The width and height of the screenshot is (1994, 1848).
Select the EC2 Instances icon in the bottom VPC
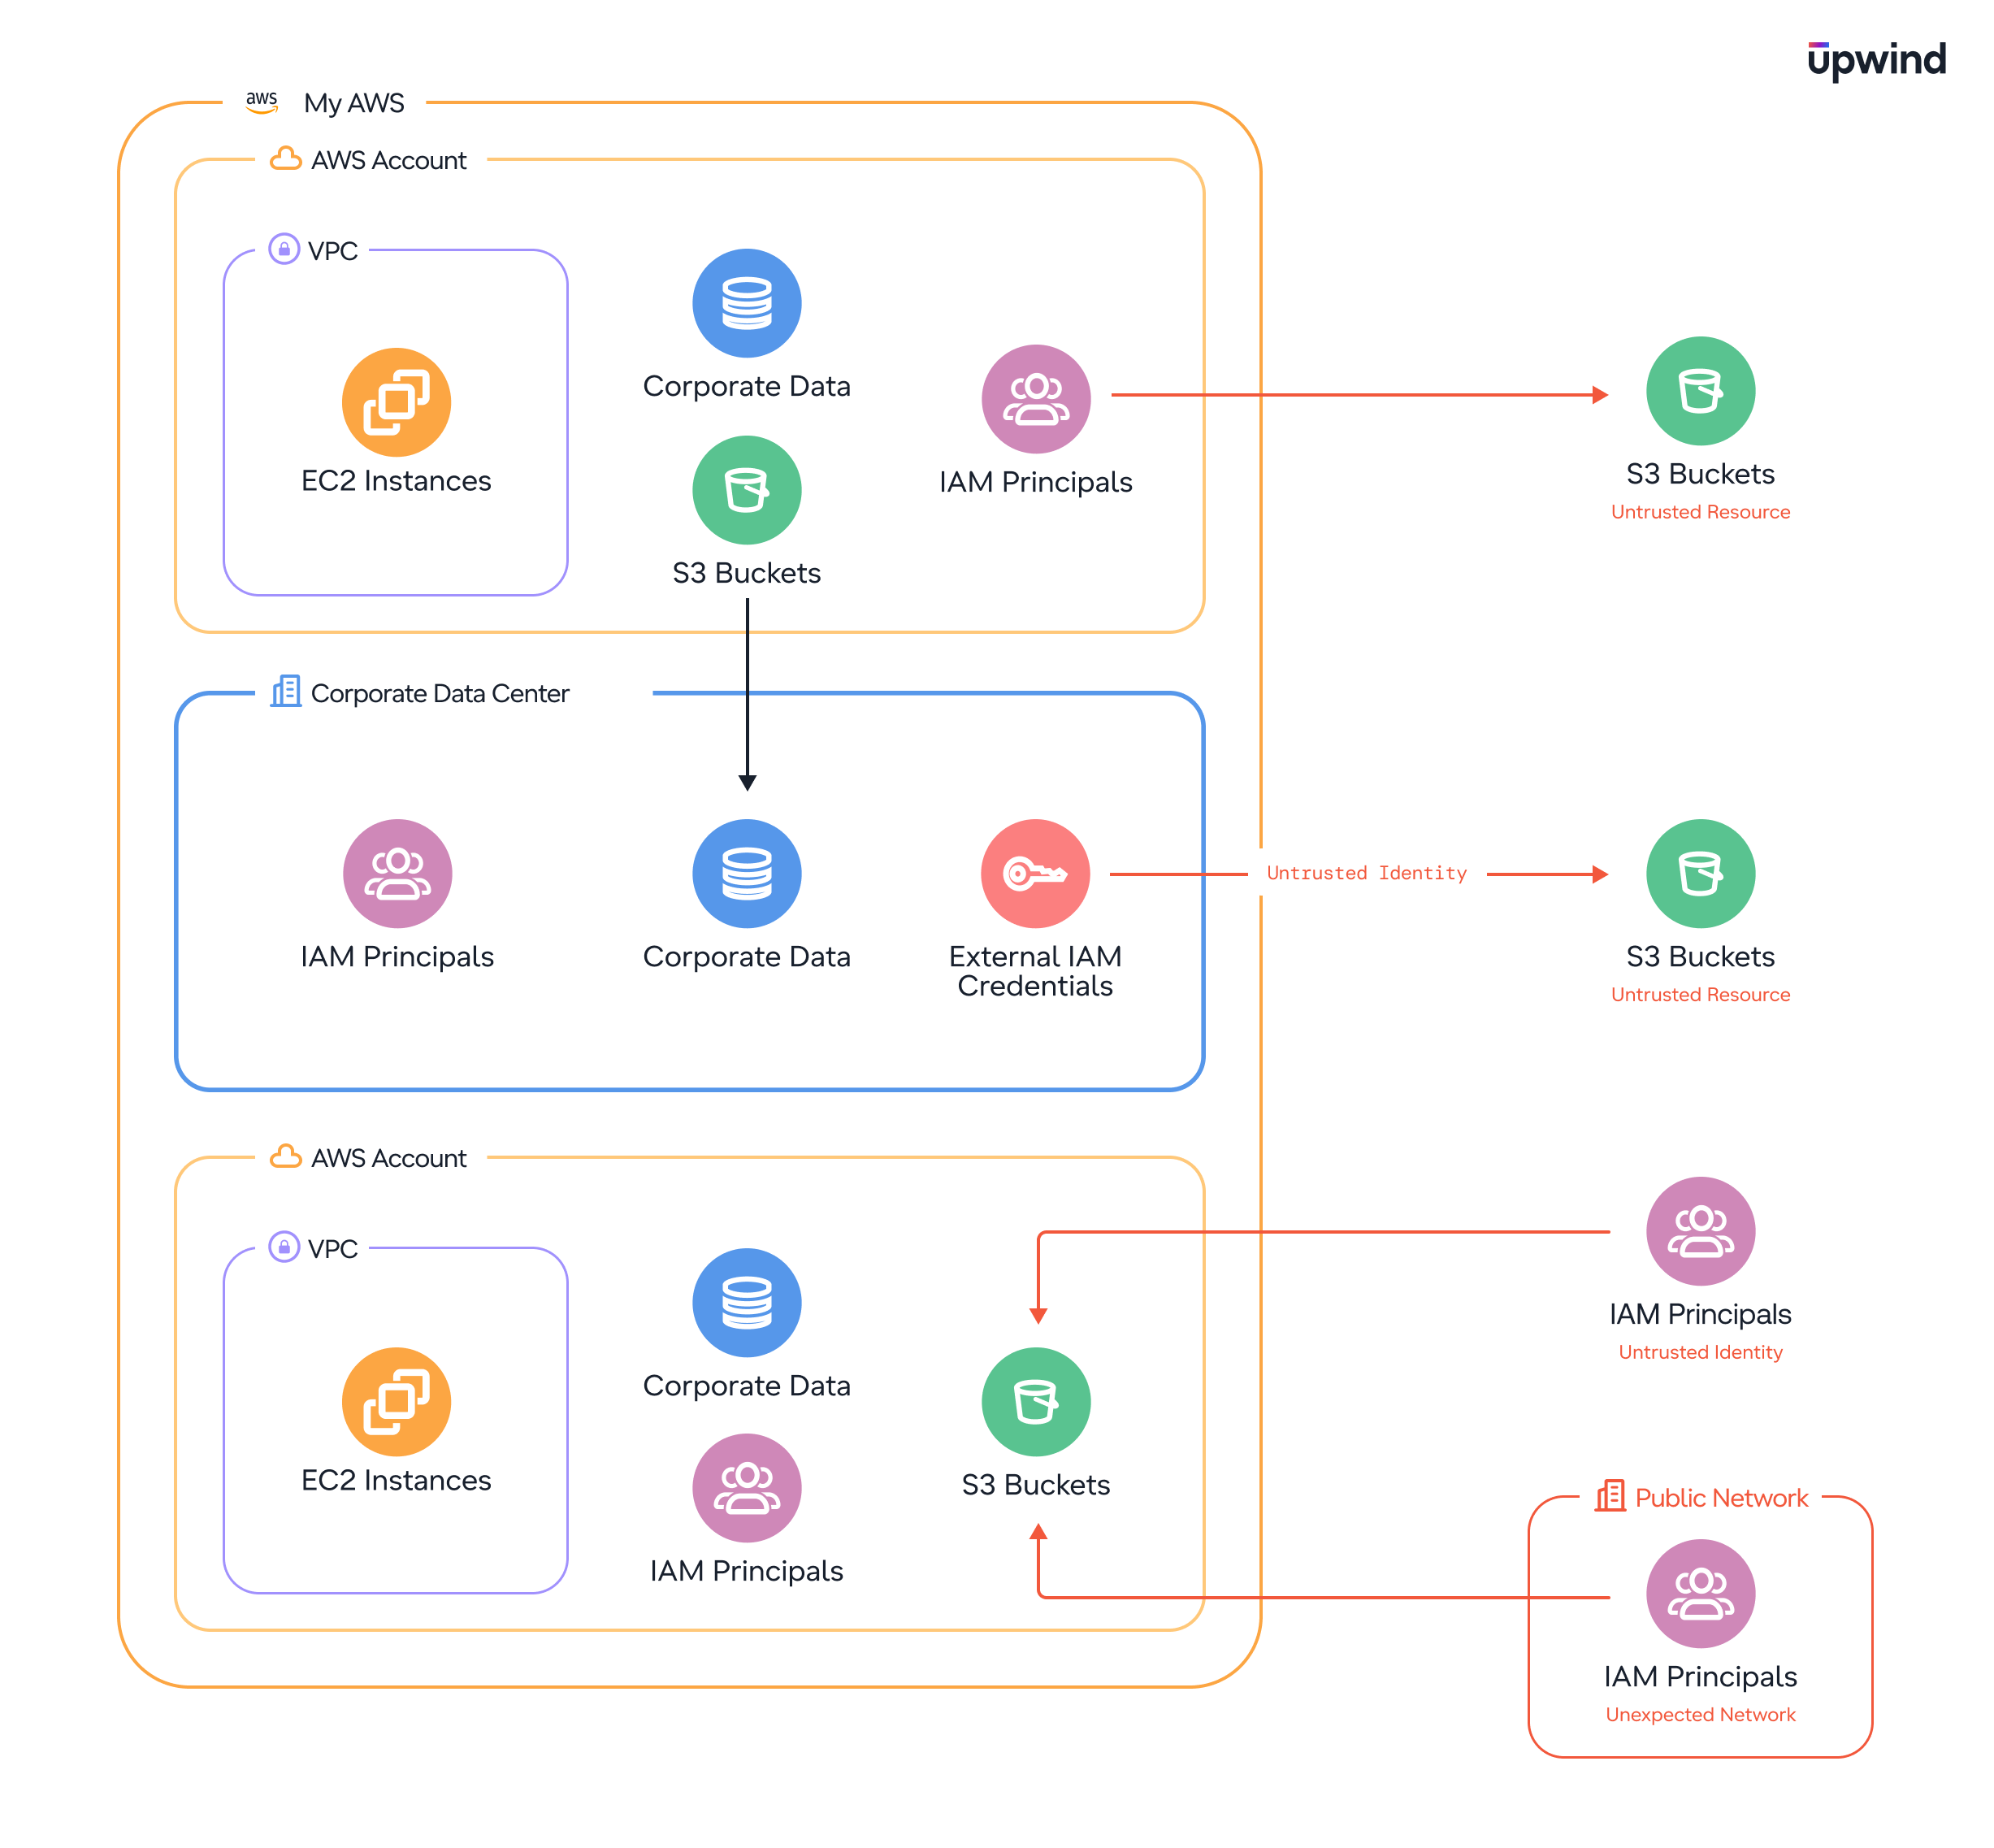click(x=396, y=1402)
